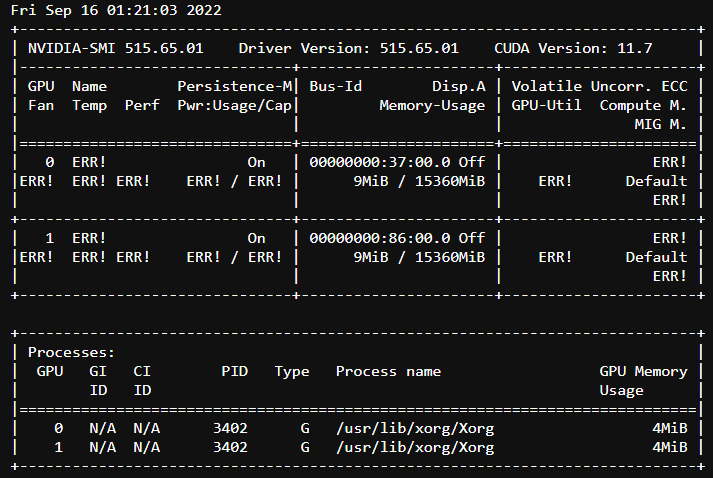This screenshot has width=713, height=478.
Task: Click the Compute M. header
Action: click(x=643, y=106)
